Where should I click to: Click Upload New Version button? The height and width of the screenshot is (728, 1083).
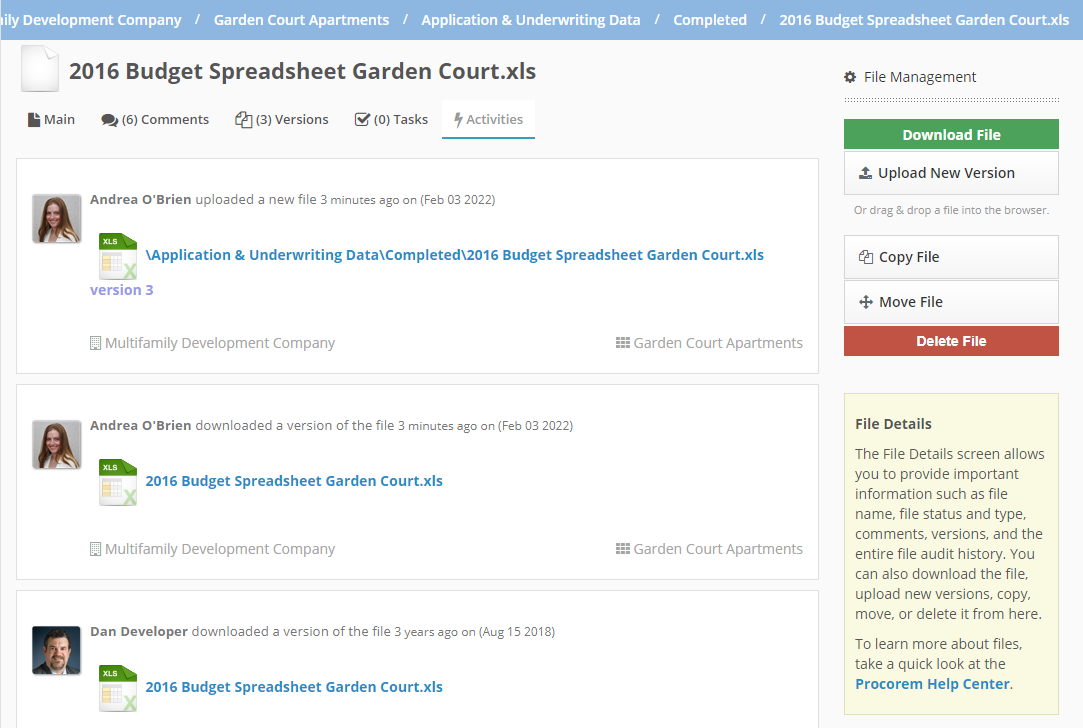pos(951,173)
